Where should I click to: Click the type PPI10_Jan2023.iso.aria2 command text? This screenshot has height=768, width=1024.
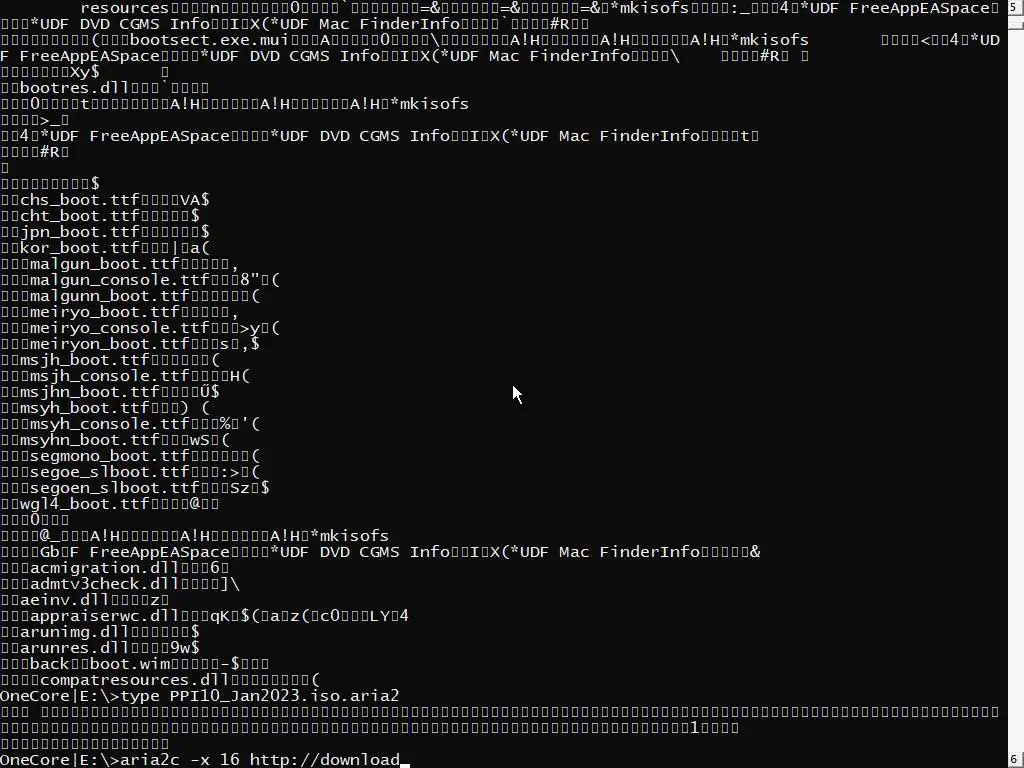point(259,696)
